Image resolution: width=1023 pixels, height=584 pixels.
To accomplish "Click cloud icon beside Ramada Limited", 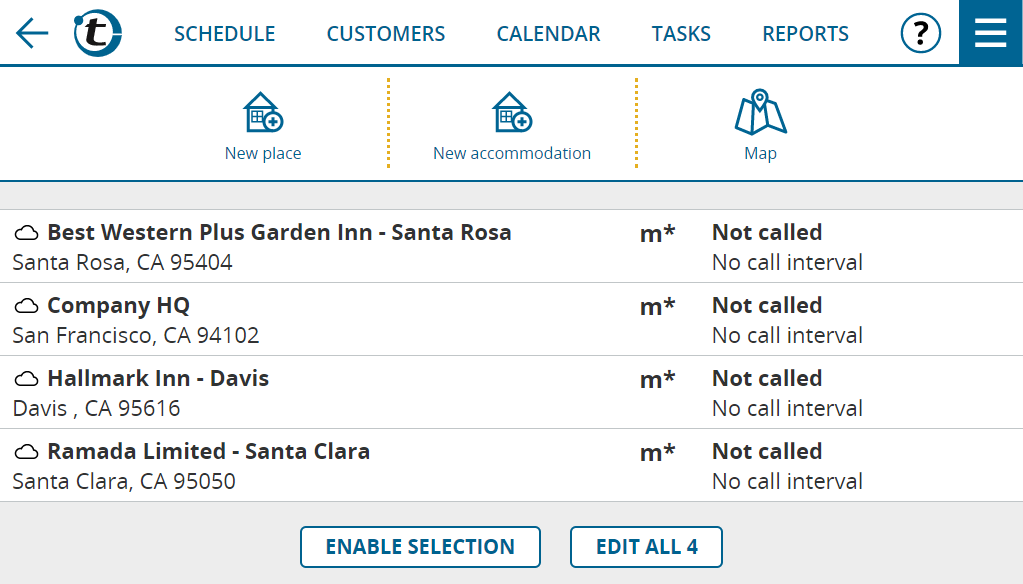I will [x=27, y=453].
